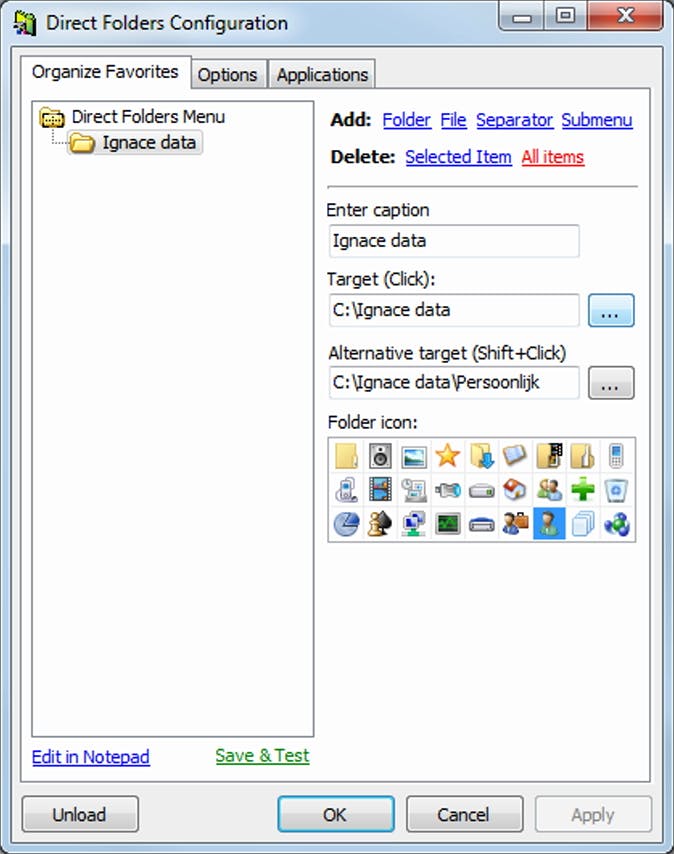The image size is (674, 854).
Task: Choose the clock and documents icon
Action: [x=414, y=490]
